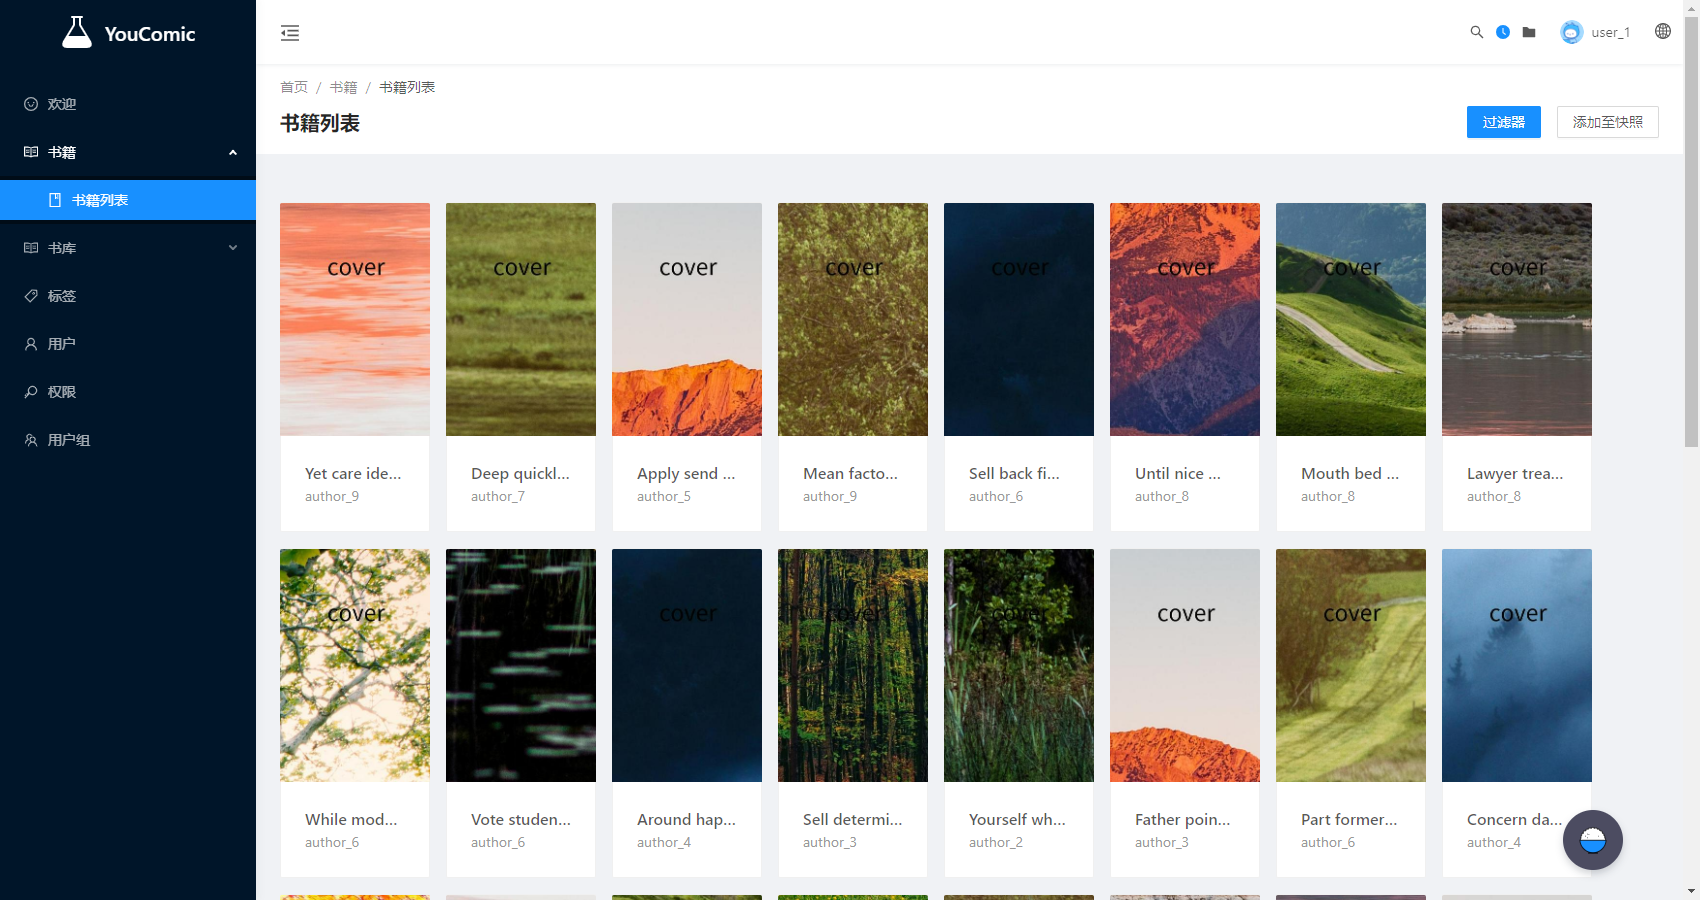
Task: Click author_6 under While mod
Action: point(332,842)
